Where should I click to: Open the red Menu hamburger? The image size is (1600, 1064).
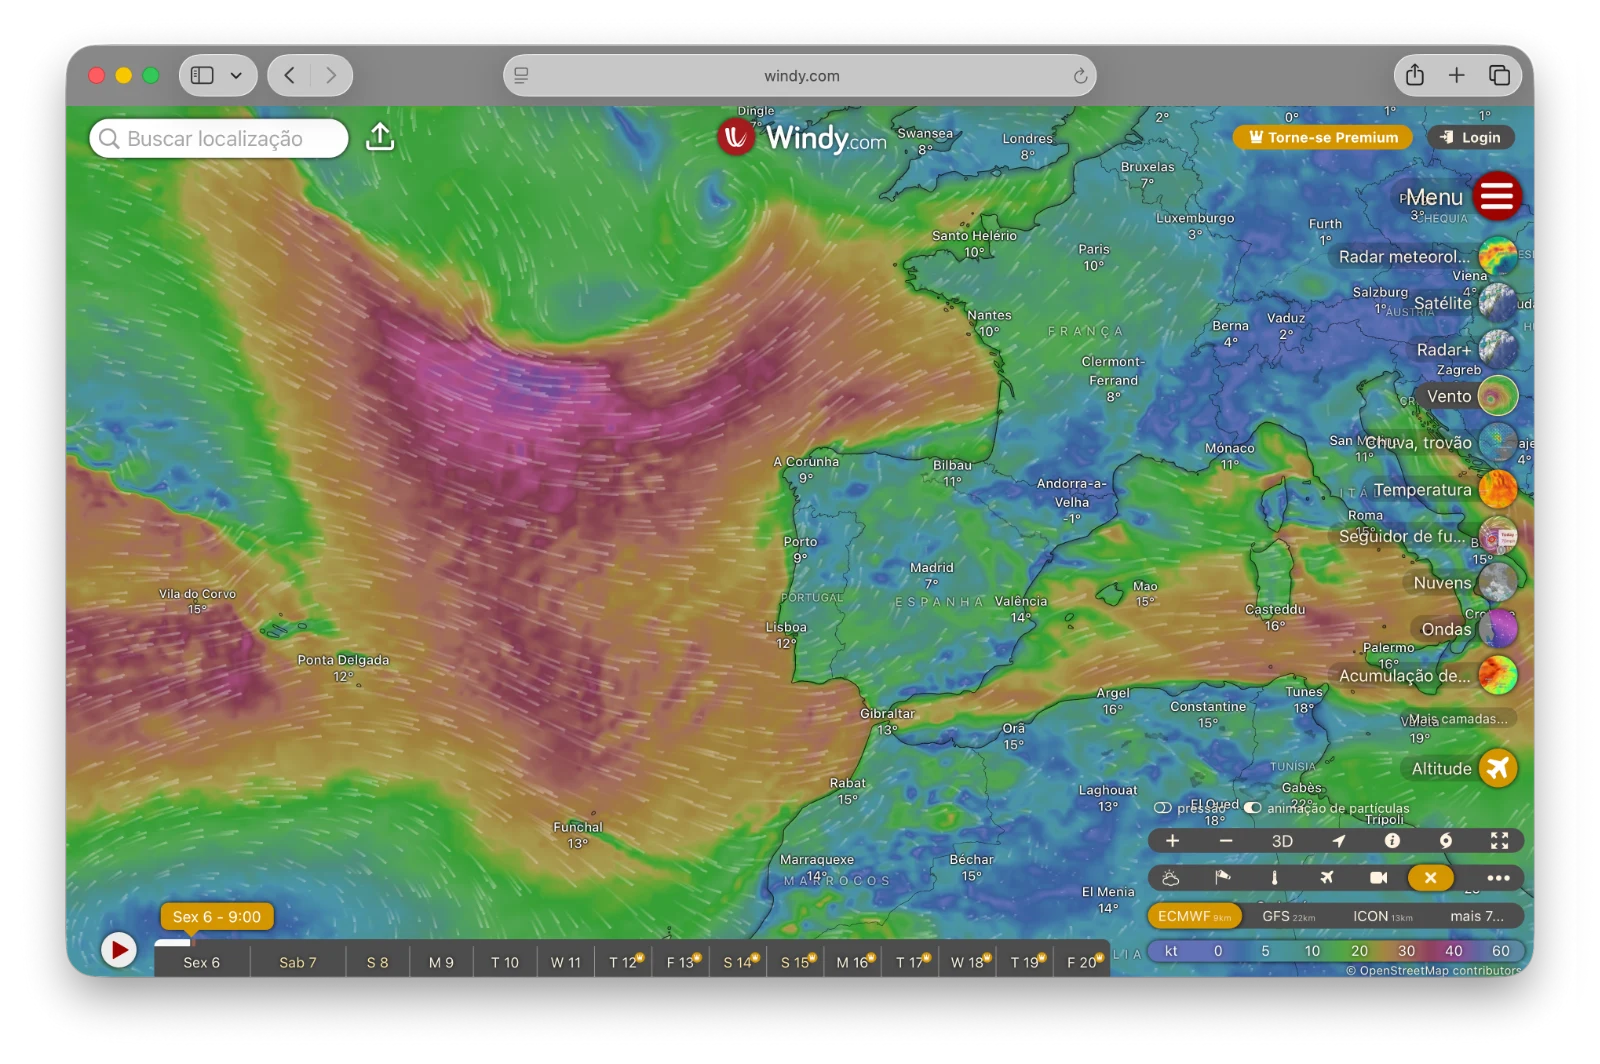coord(1497,197)
